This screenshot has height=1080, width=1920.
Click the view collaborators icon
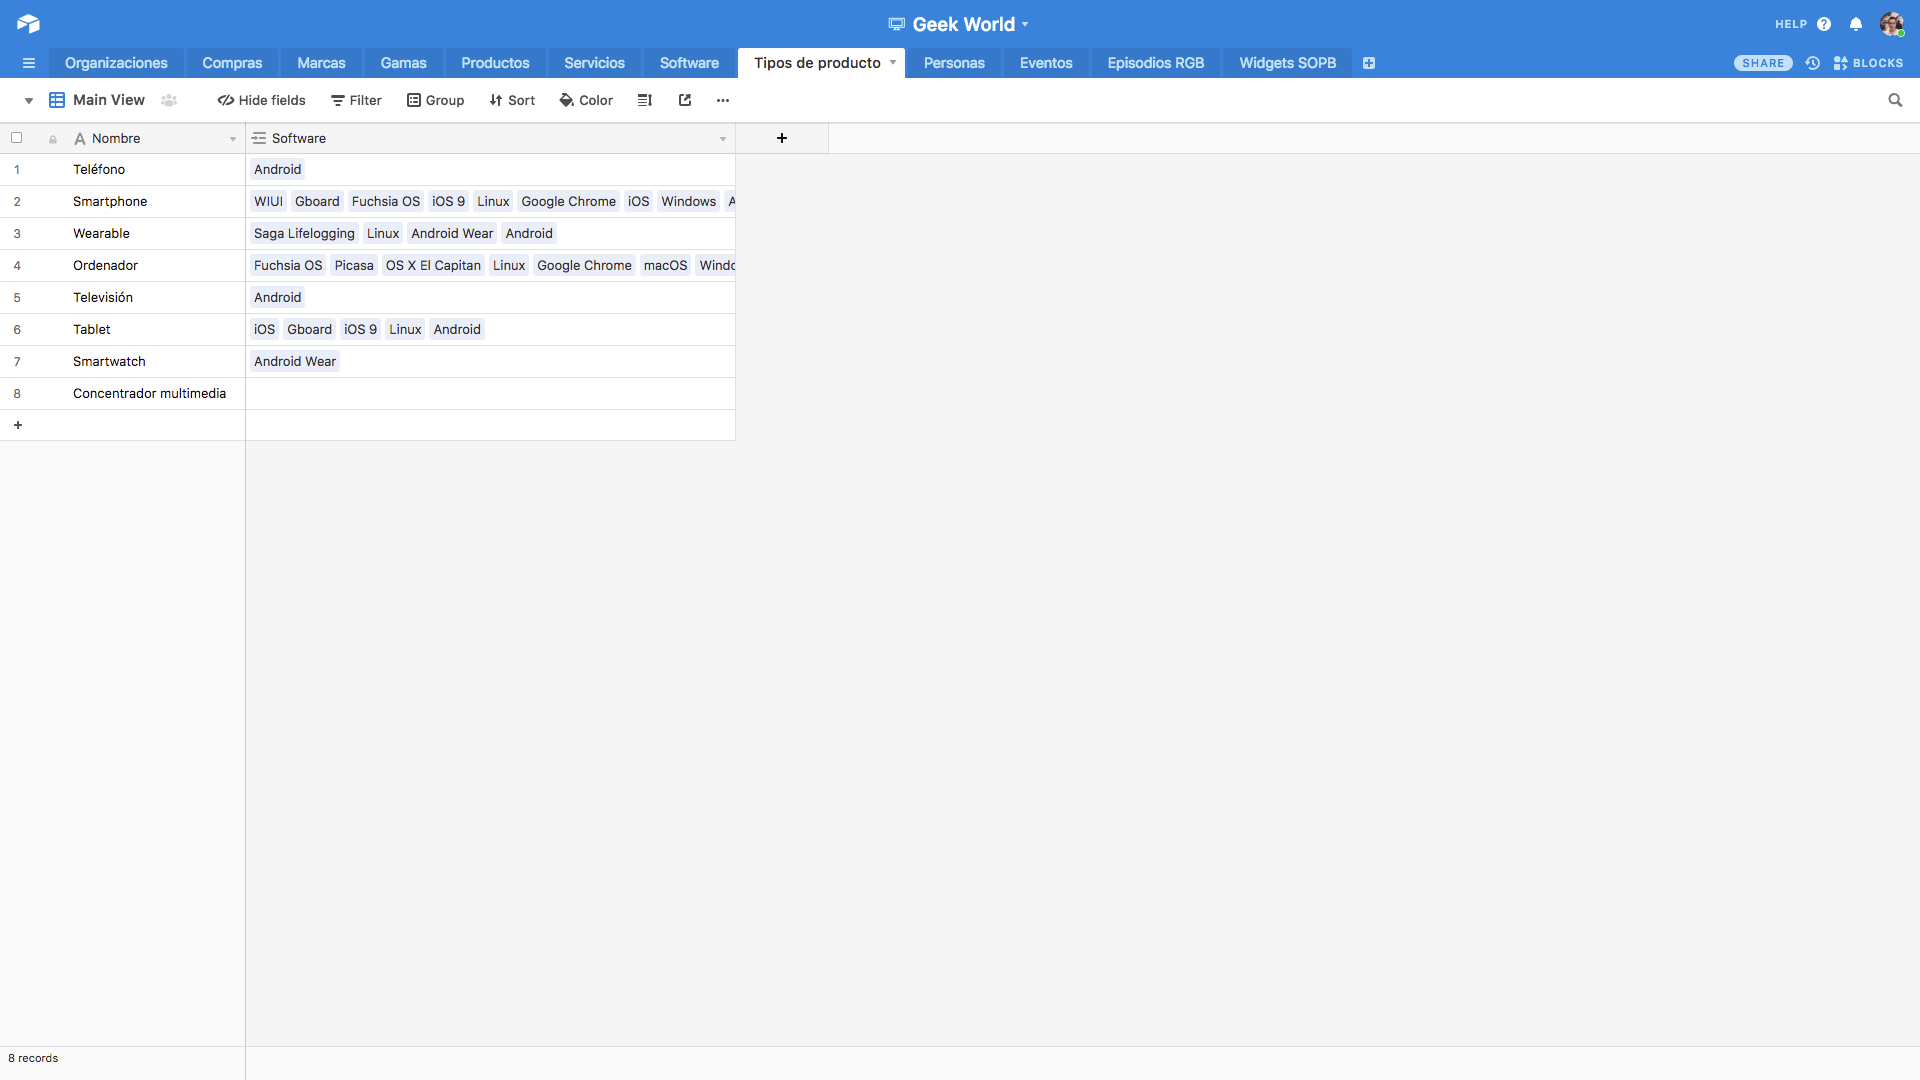tap(169, 100)
